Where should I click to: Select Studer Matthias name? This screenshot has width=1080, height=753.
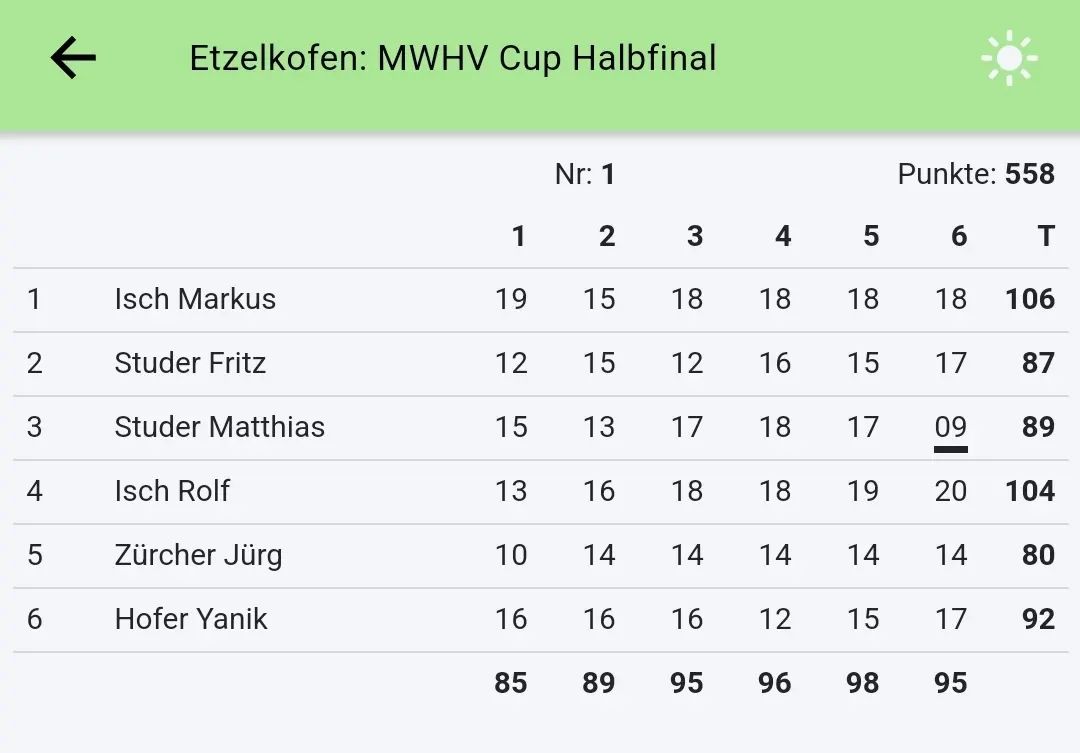(x=219, y=427)
